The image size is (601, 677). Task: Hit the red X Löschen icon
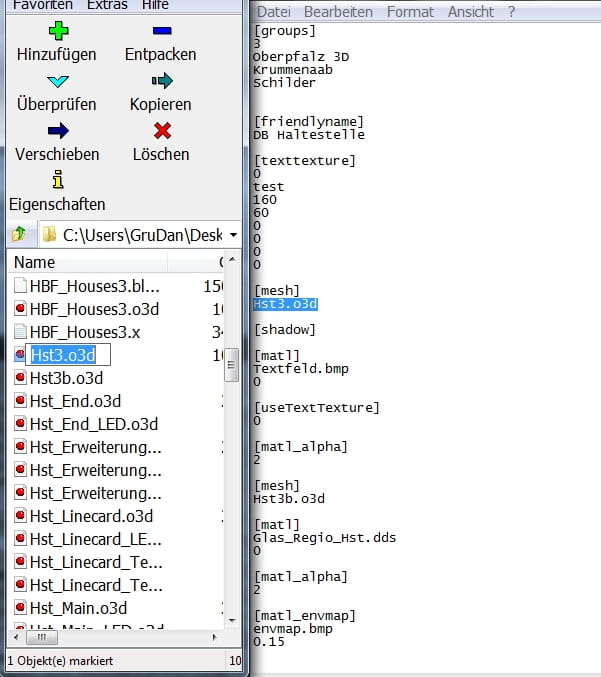[161, 131]
